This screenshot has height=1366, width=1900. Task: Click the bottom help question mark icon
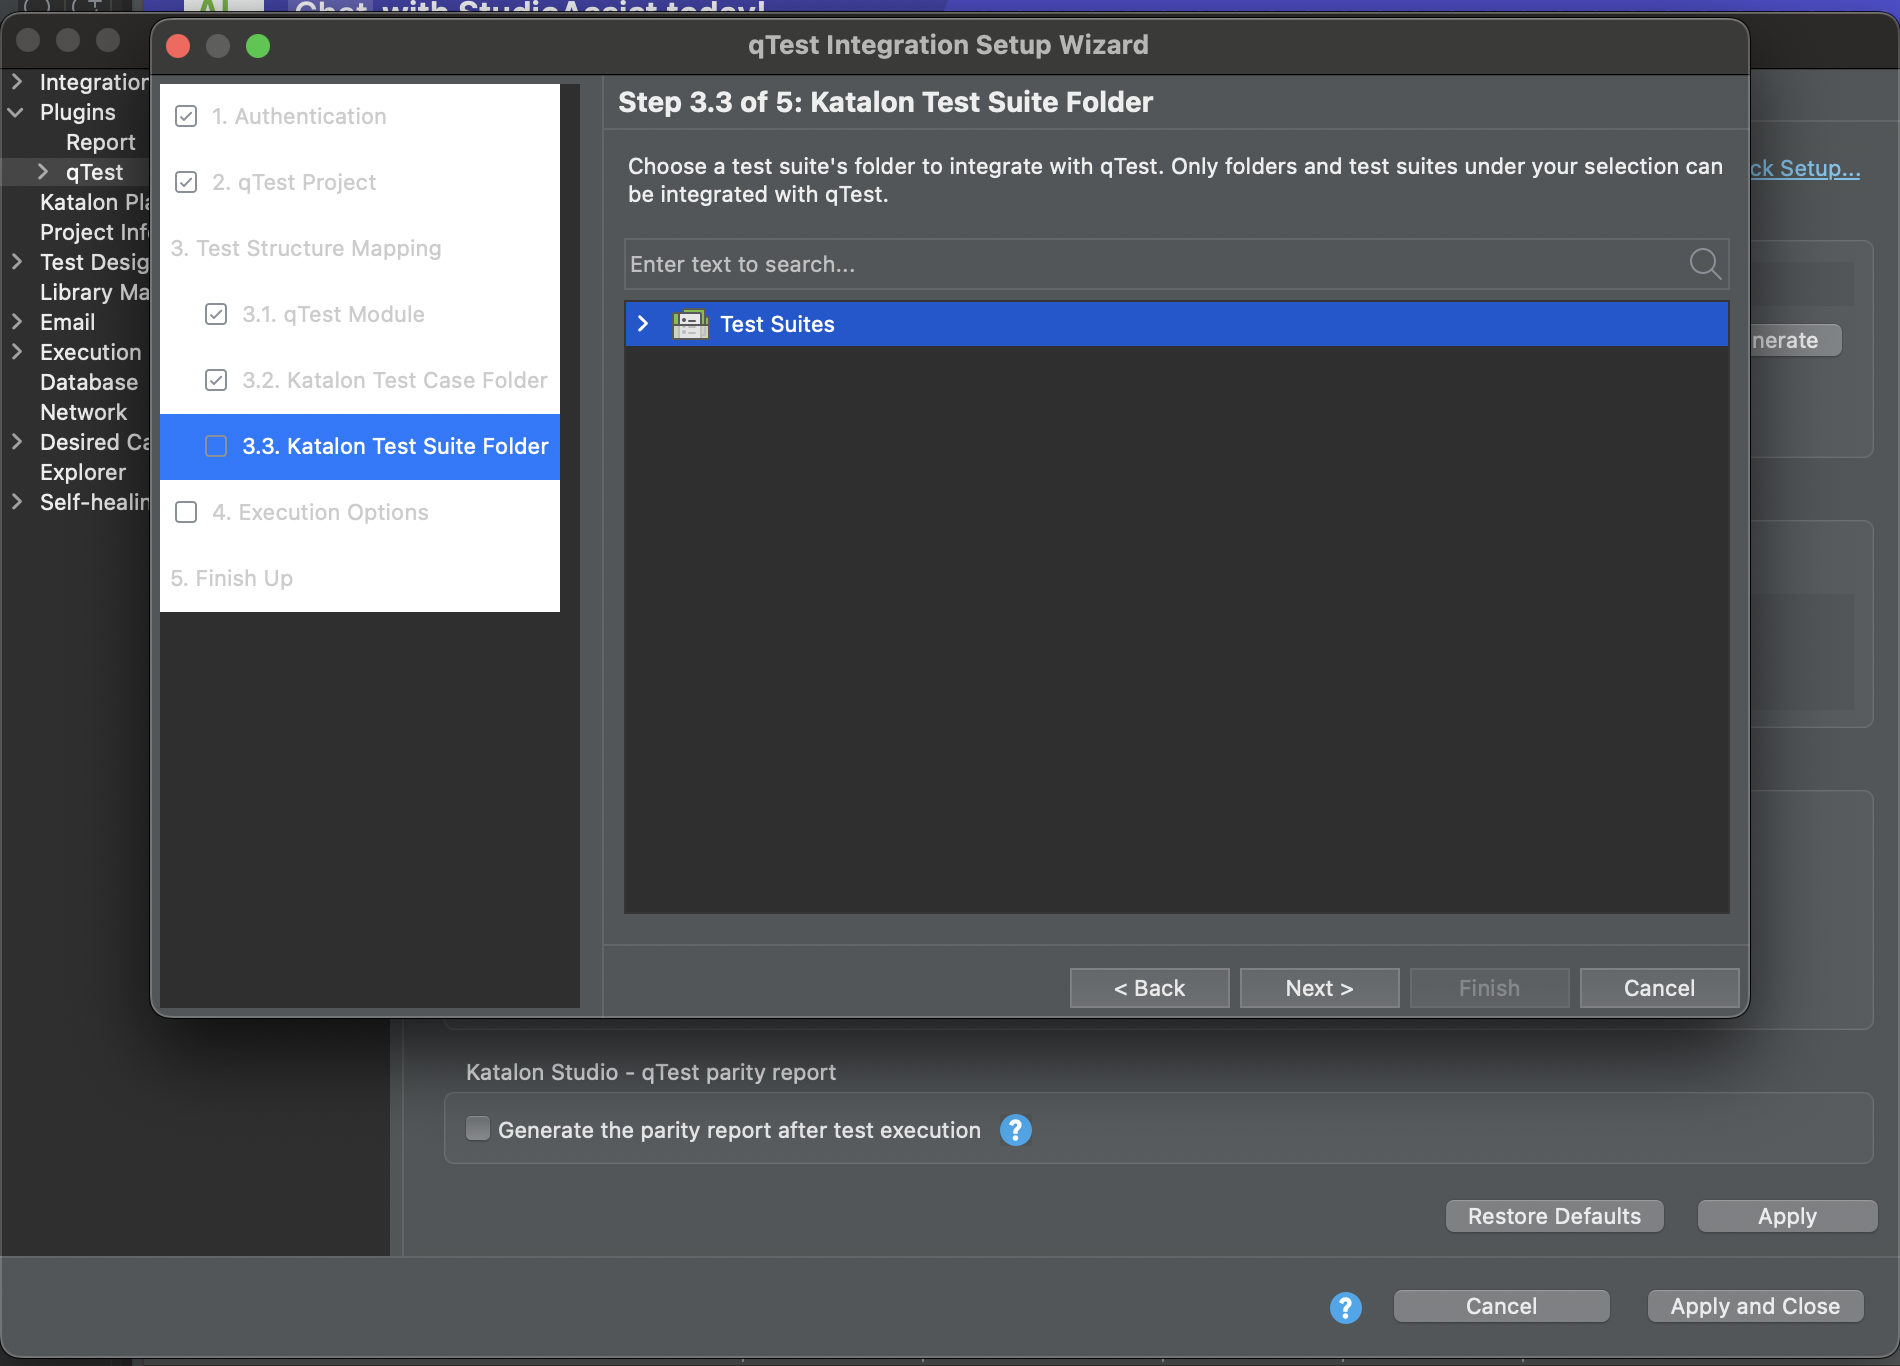click(1345, 1307)
